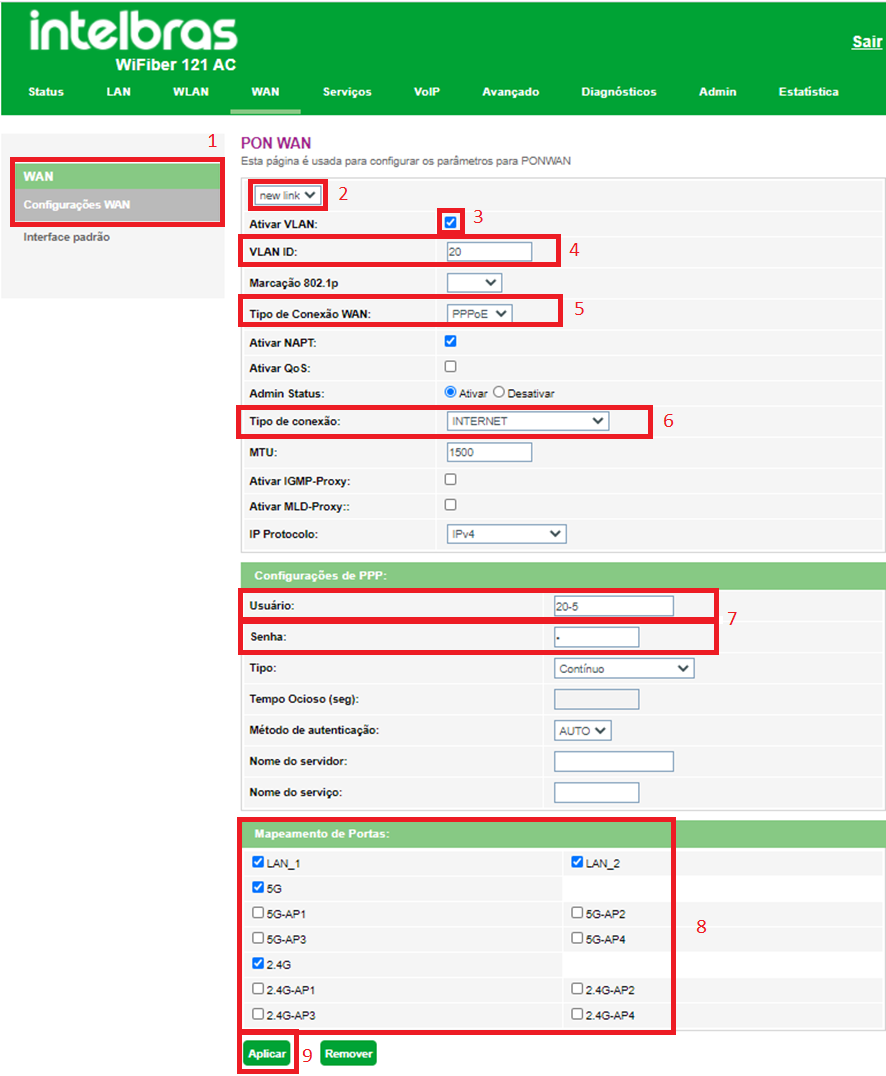
Task: Click the Sair logout link
Action: coord(867,42)
